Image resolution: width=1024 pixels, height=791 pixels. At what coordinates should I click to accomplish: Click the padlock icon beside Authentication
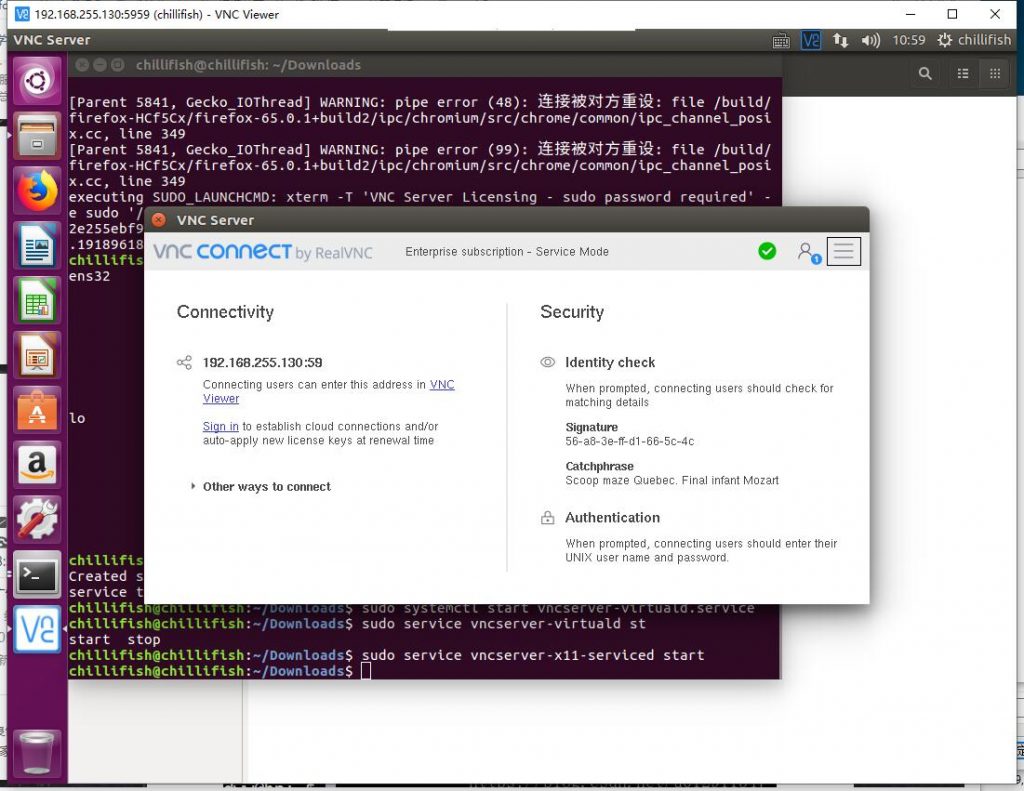pyautogui.click(x=547, y=518)
